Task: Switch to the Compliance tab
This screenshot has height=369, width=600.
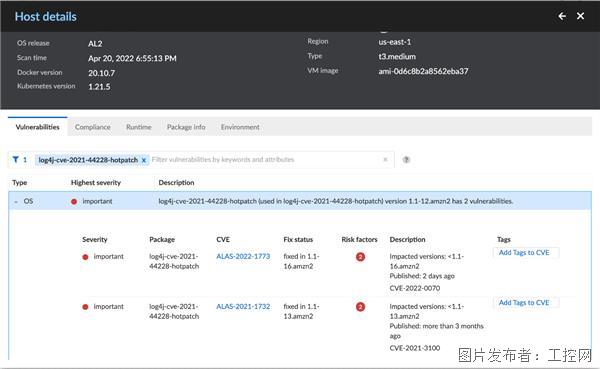Action: click(93, 127)
